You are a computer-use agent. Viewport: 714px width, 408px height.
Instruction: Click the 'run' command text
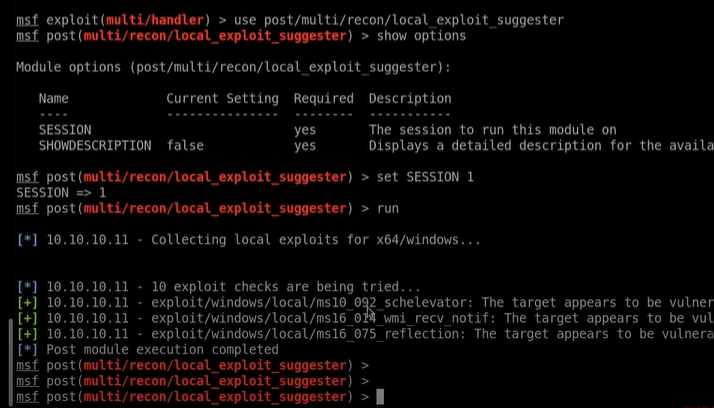(x=388, y=209)
